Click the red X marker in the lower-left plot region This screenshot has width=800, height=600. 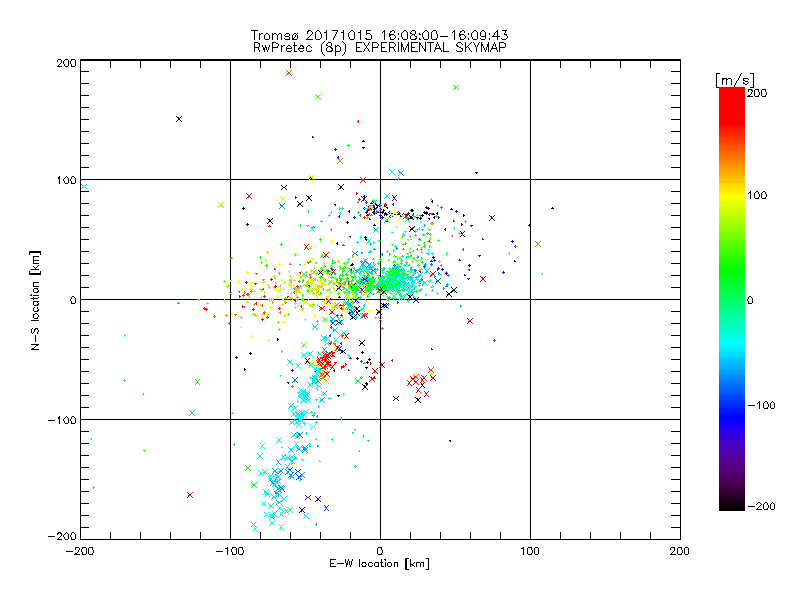(190, 495)
